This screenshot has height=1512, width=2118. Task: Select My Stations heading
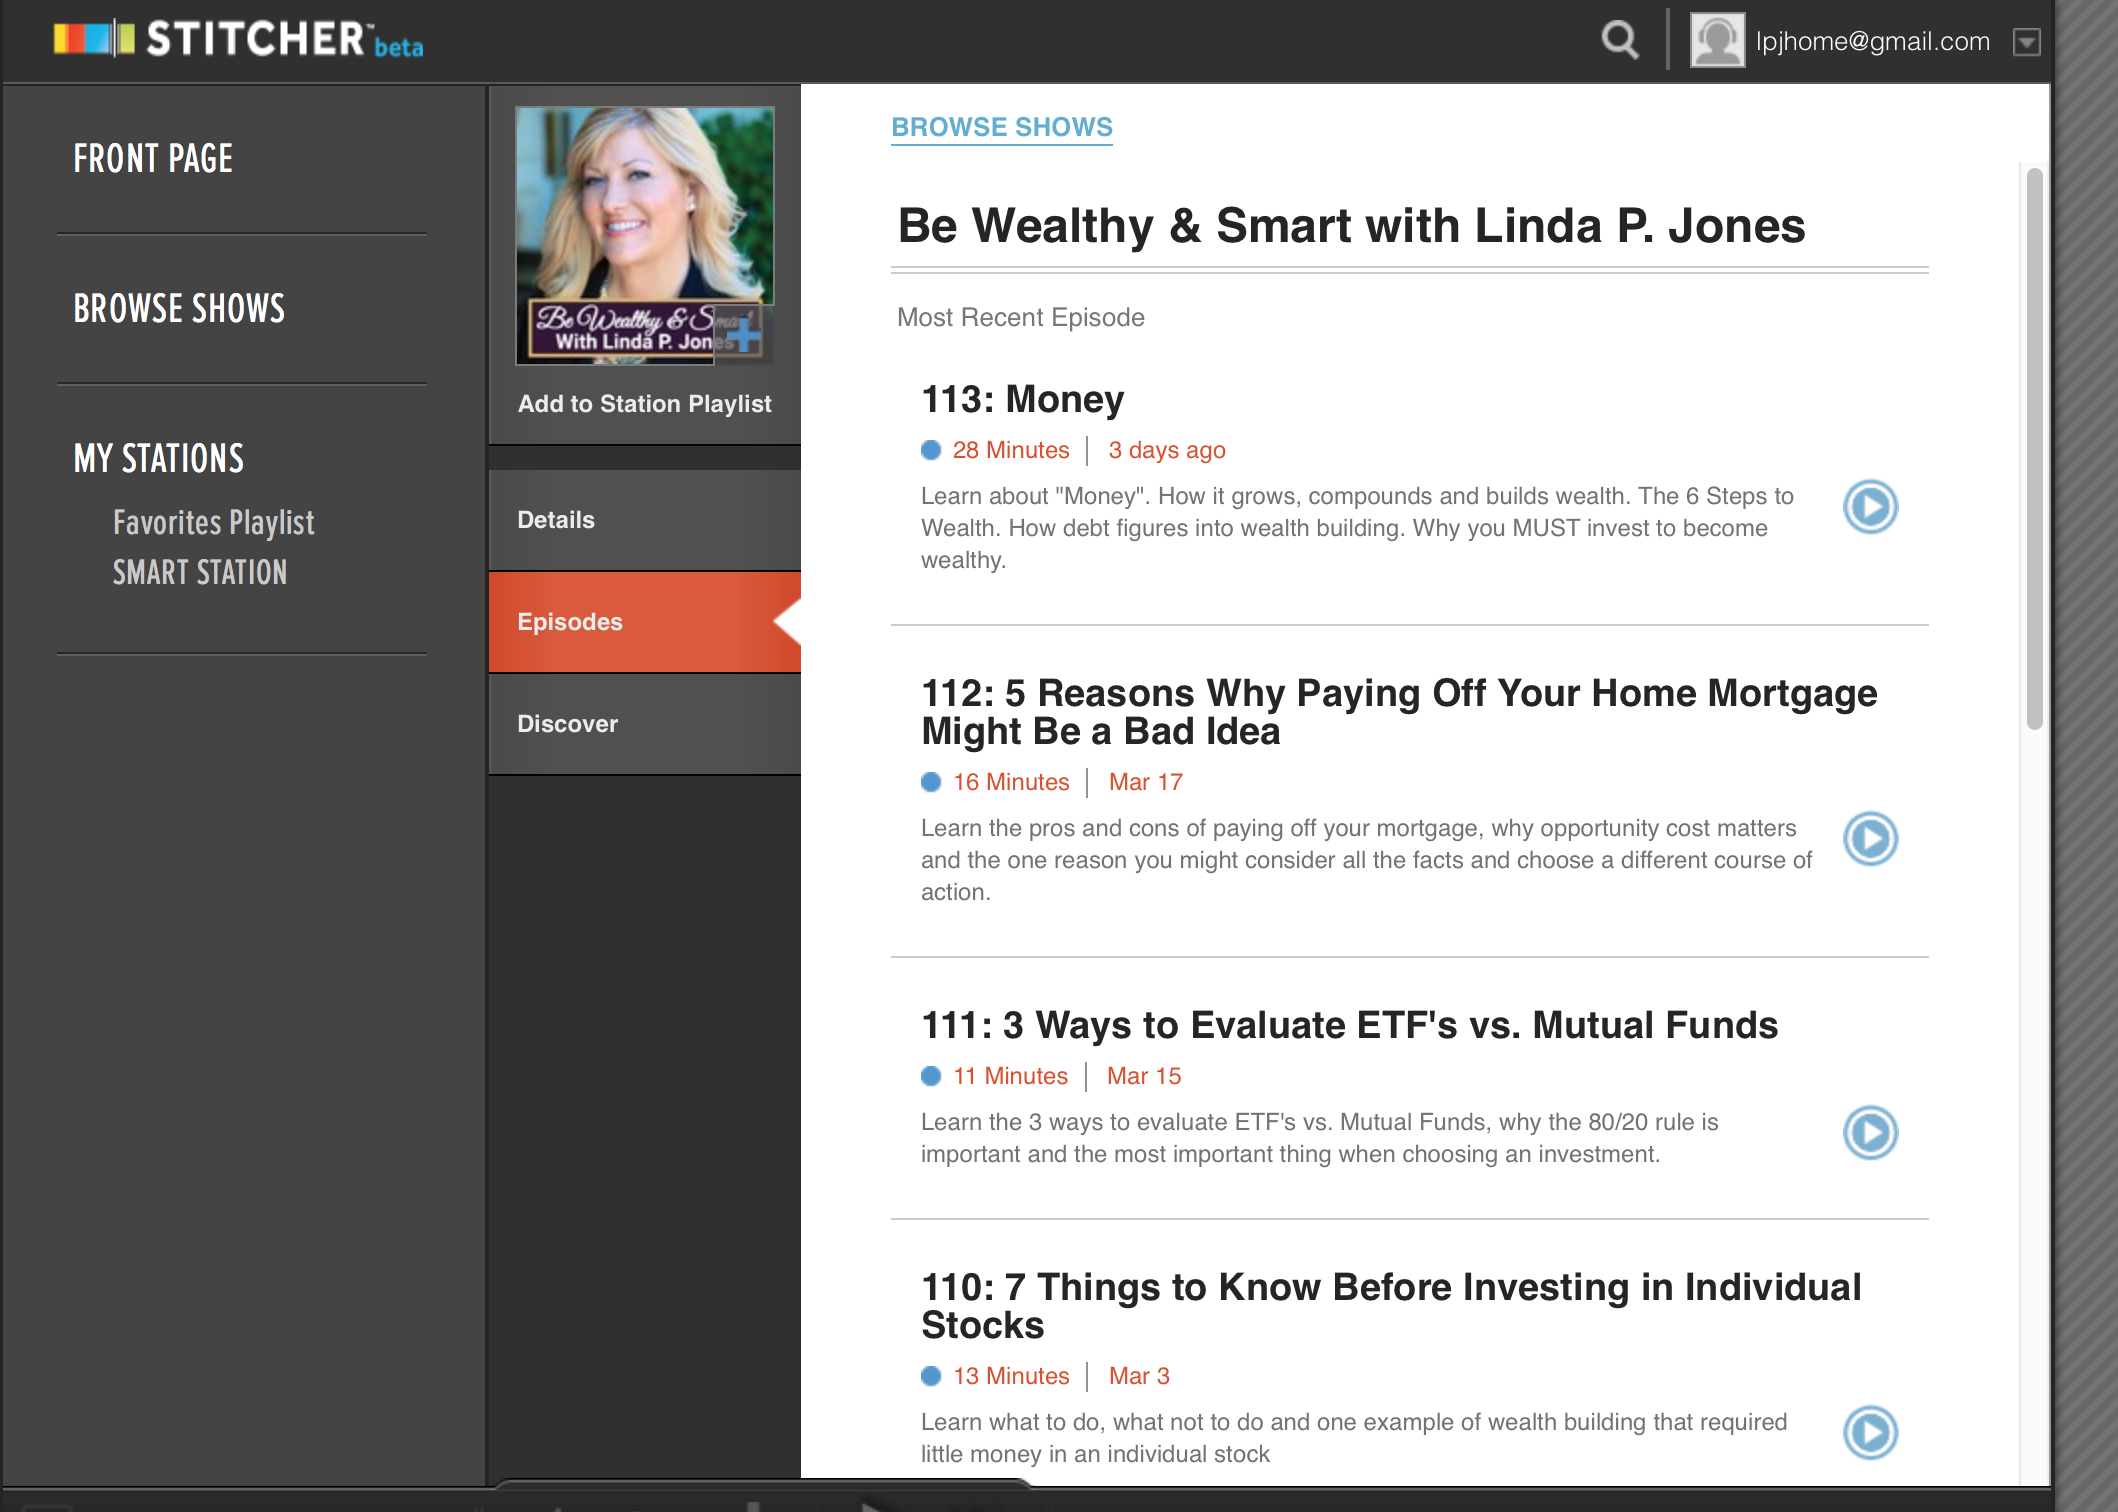(x=159, y=458)
